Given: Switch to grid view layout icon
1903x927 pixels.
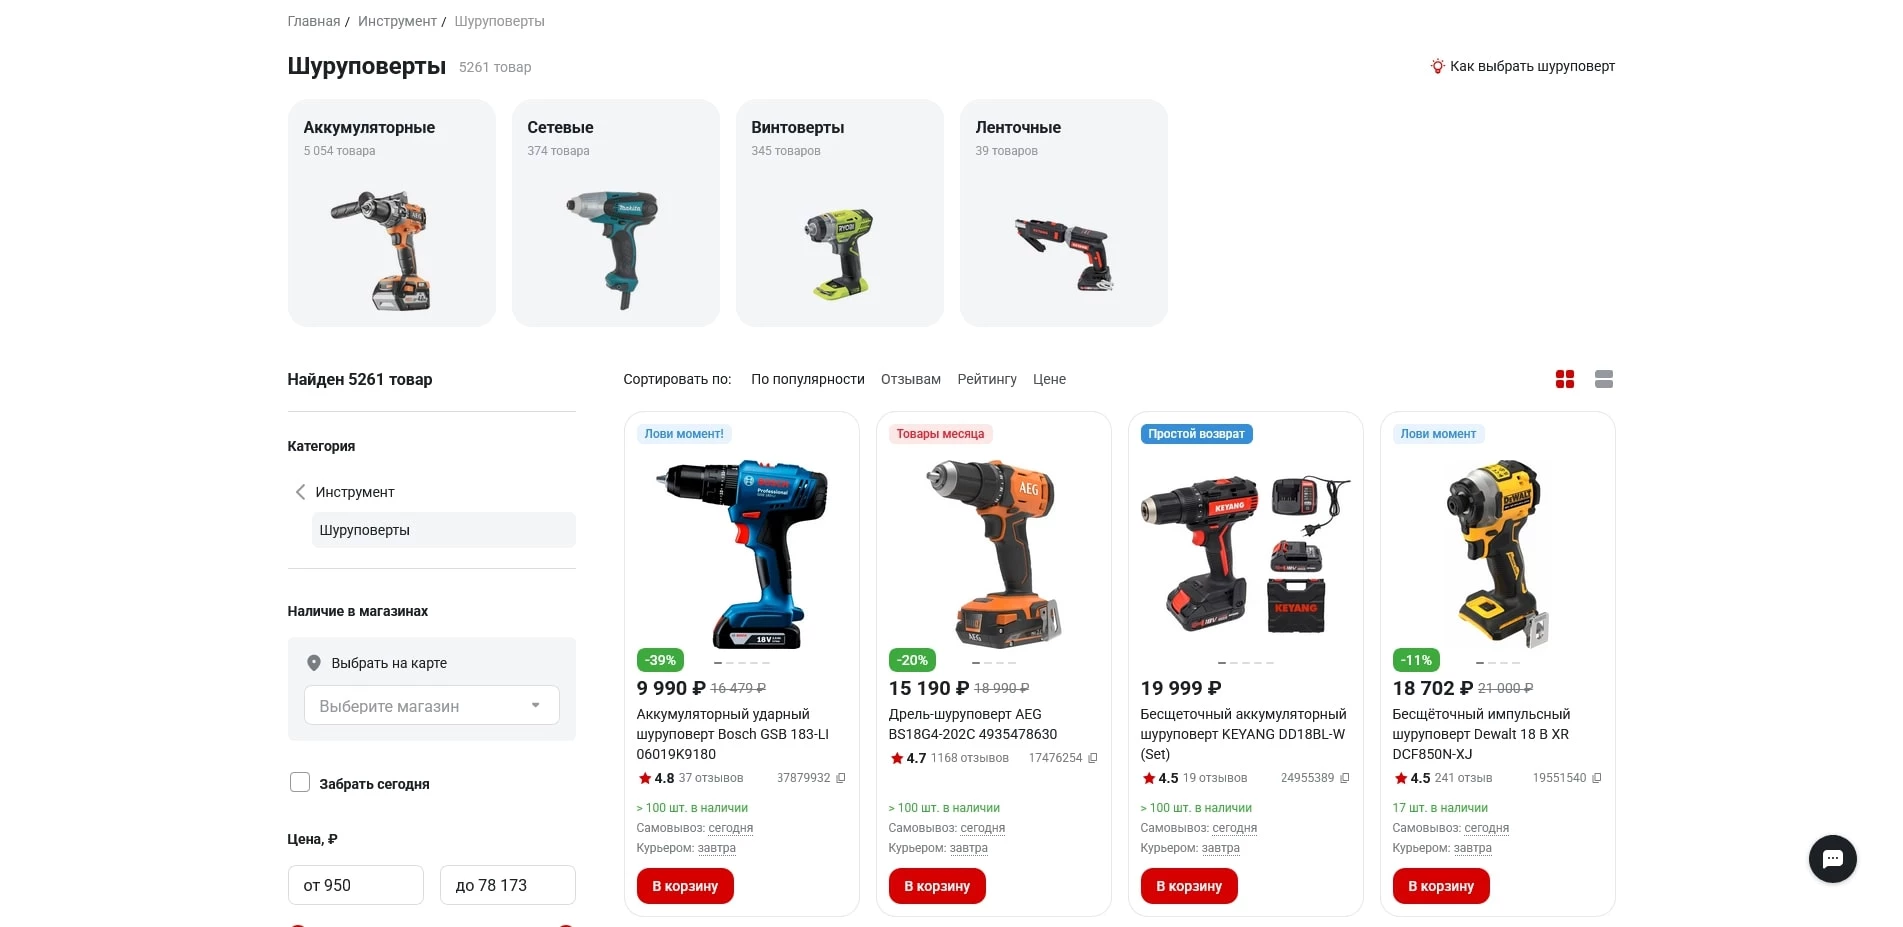Looking at the screenshot, I should [1565, 379].
